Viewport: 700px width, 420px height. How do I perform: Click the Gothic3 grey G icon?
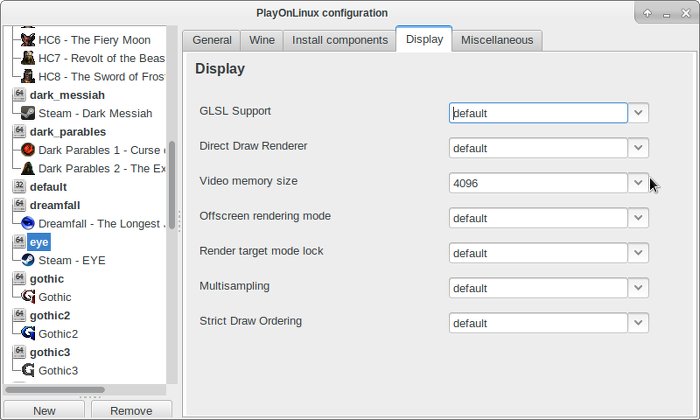pos(28,370)
